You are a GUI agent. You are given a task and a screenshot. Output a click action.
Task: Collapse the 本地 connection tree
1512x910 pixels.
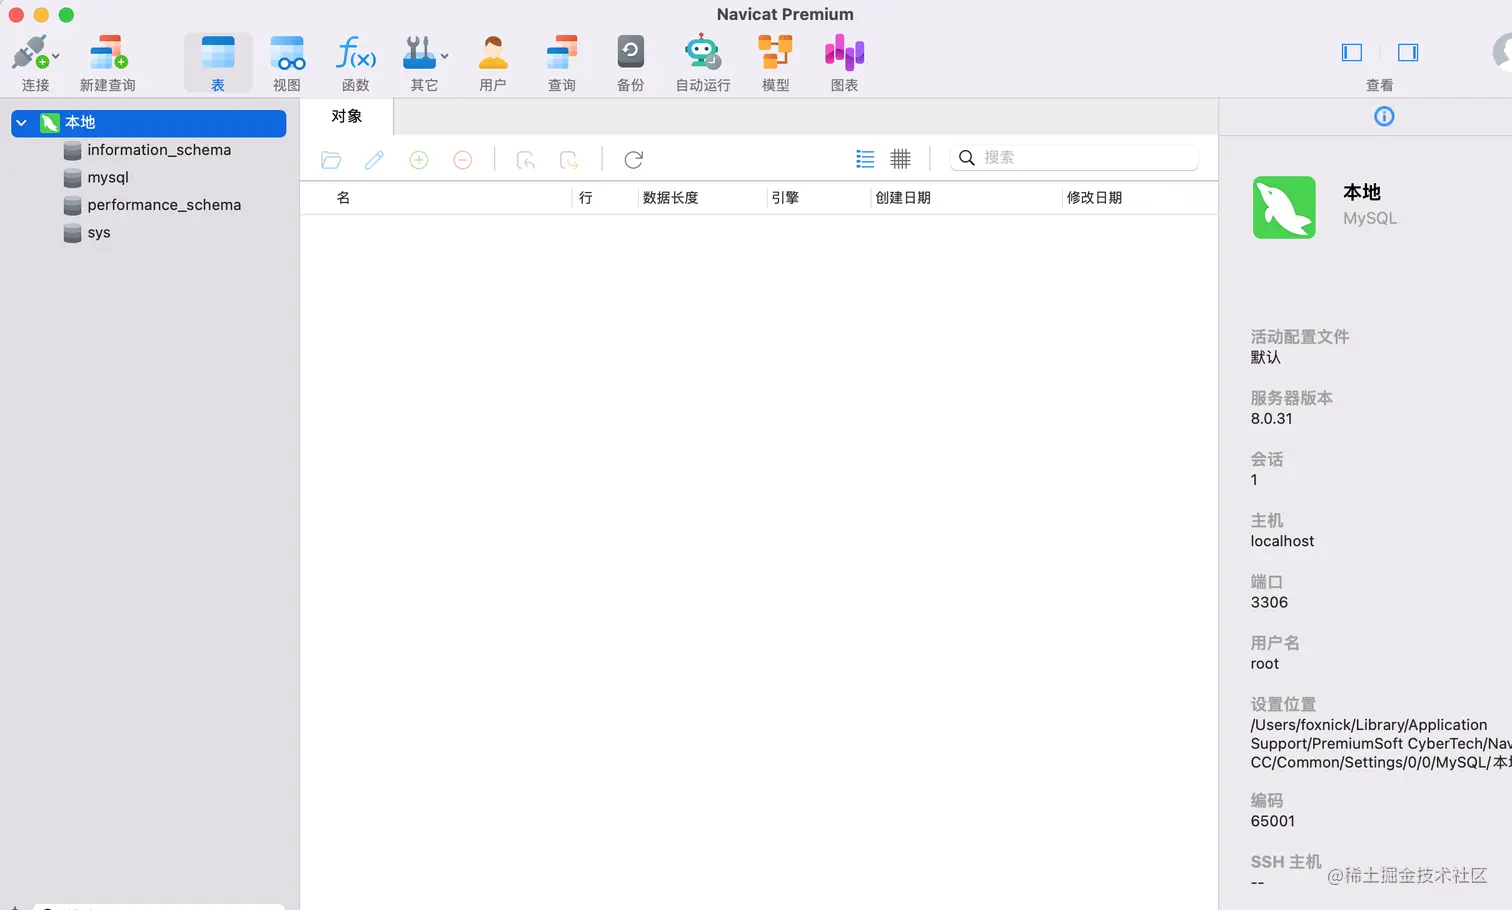click(x=20, y=122)
